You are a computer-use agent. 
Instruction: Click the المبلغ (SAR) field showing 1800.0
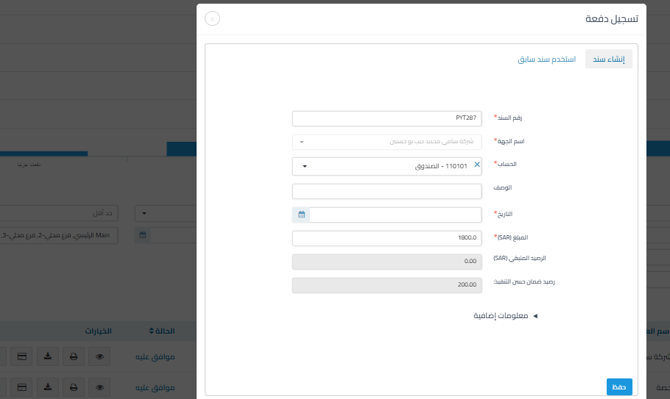[387, 238]
